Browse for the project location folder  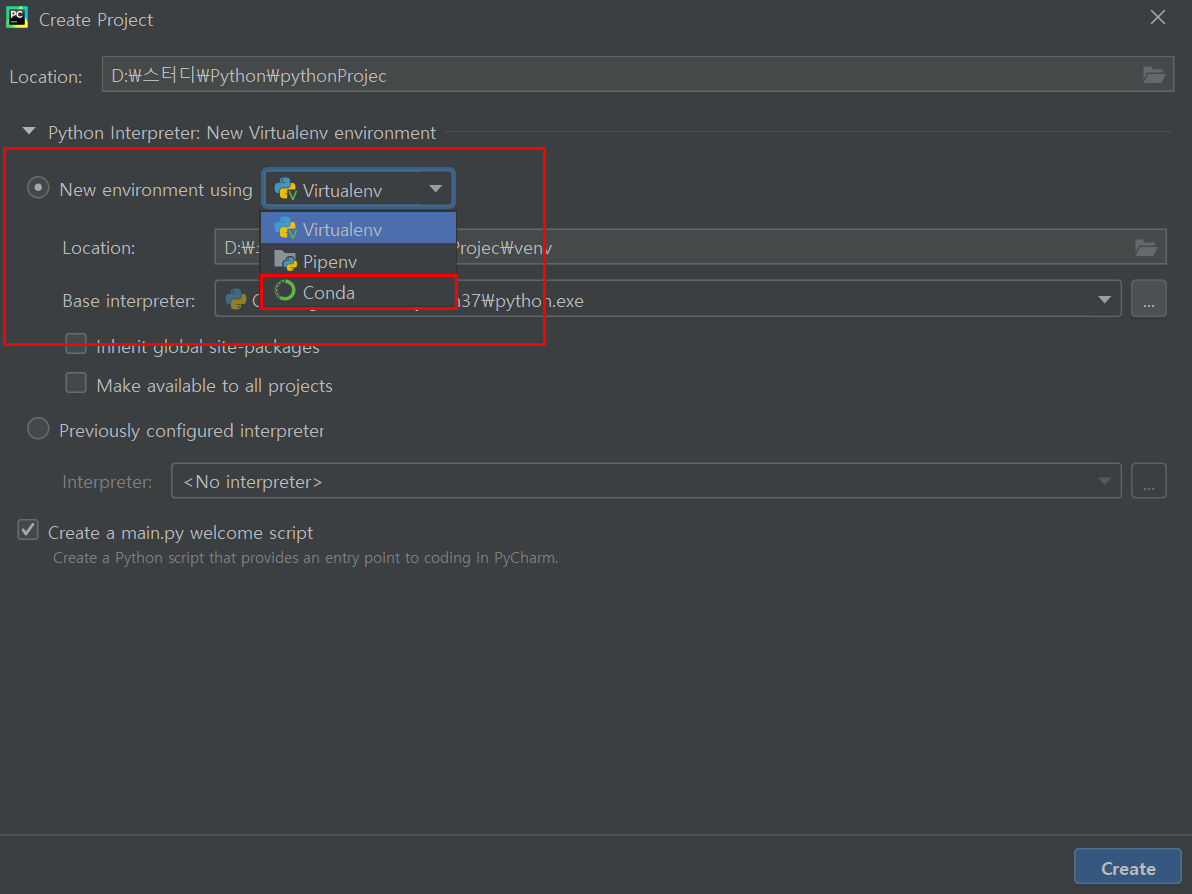[x=1153, y=74]
